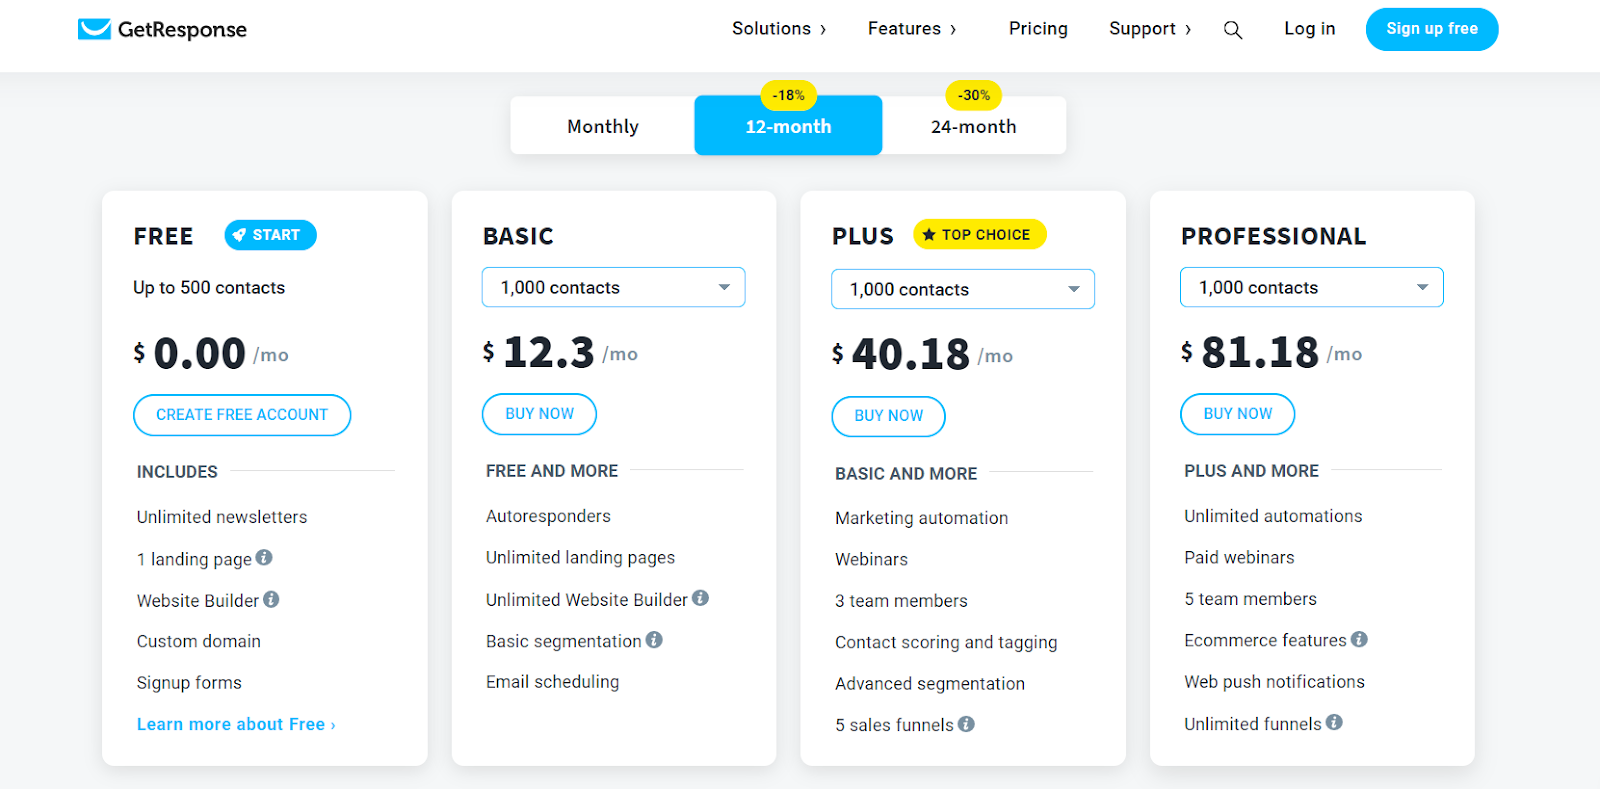Click Buy Now on the Basic plan

[540, 414]
